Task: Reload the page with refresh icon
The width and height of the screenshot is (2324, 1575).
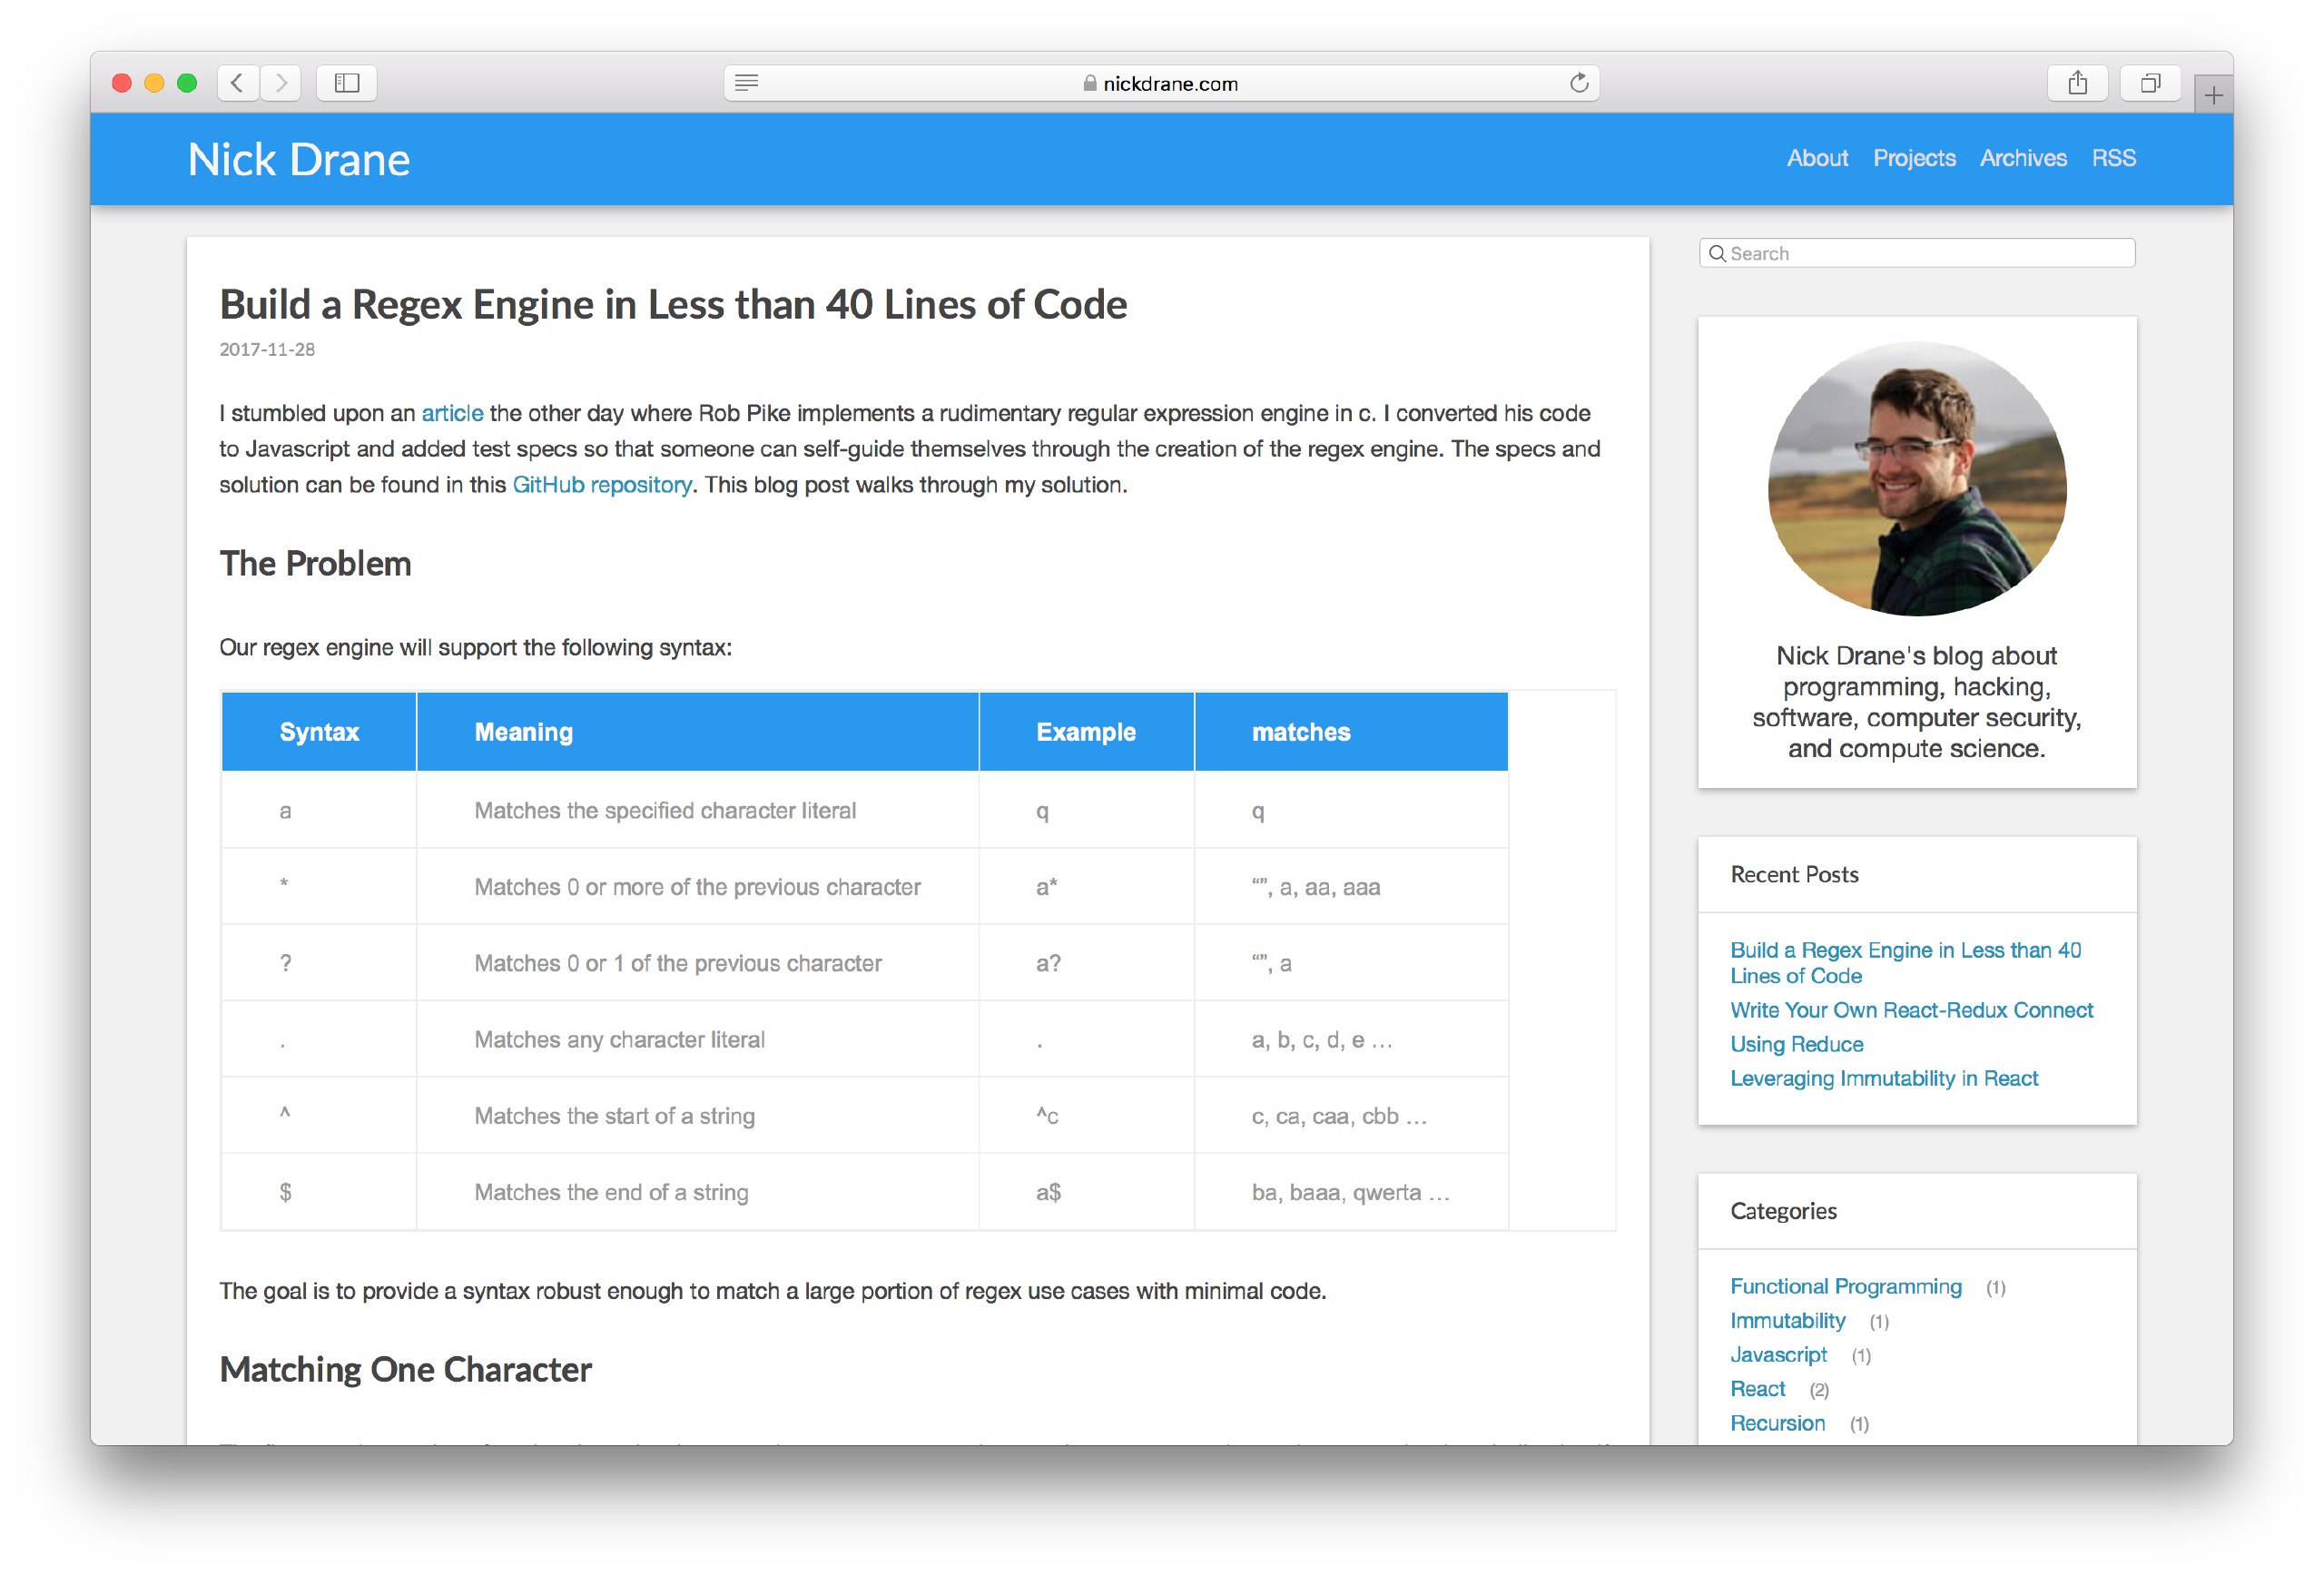Action: coord(1579,83)
